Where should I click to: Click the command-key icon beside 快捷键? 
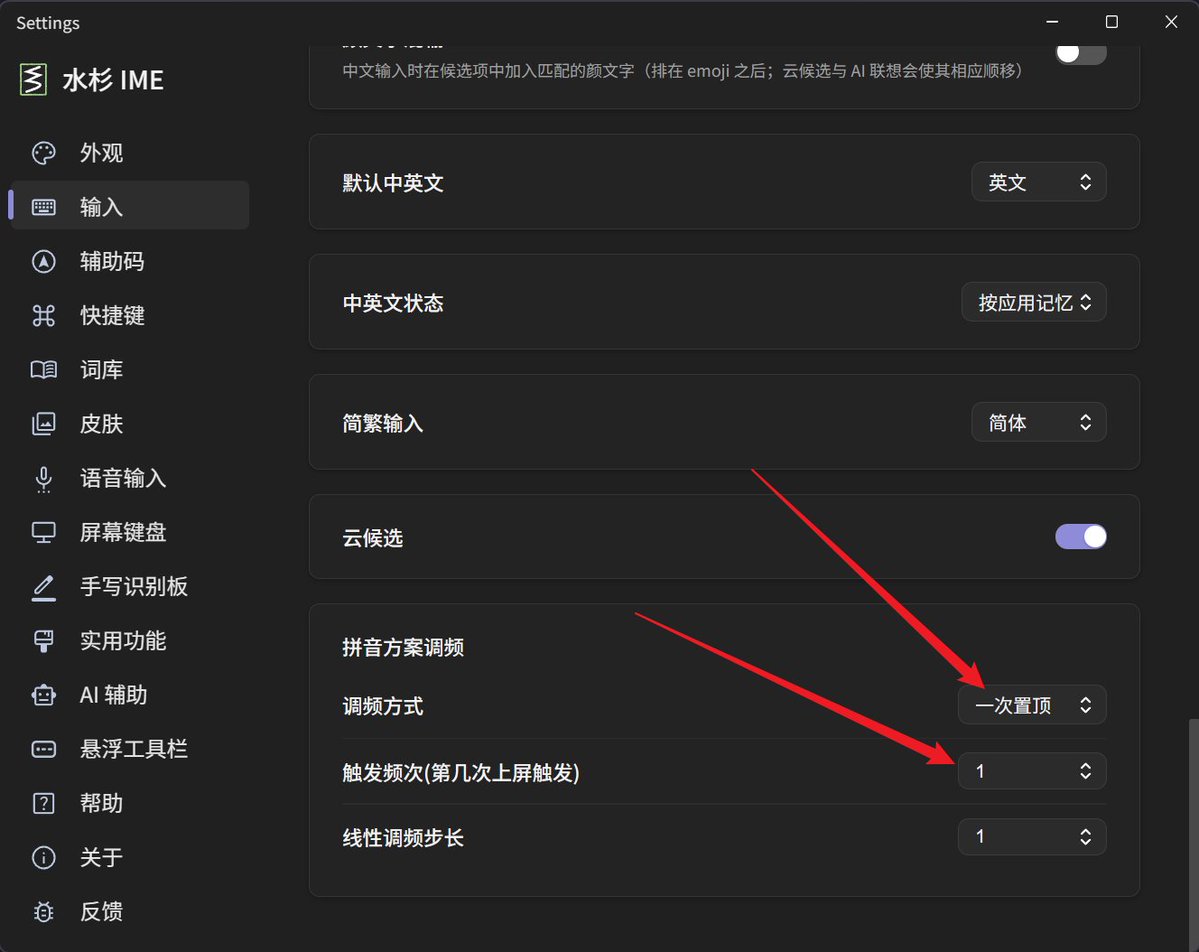(44, 316)
